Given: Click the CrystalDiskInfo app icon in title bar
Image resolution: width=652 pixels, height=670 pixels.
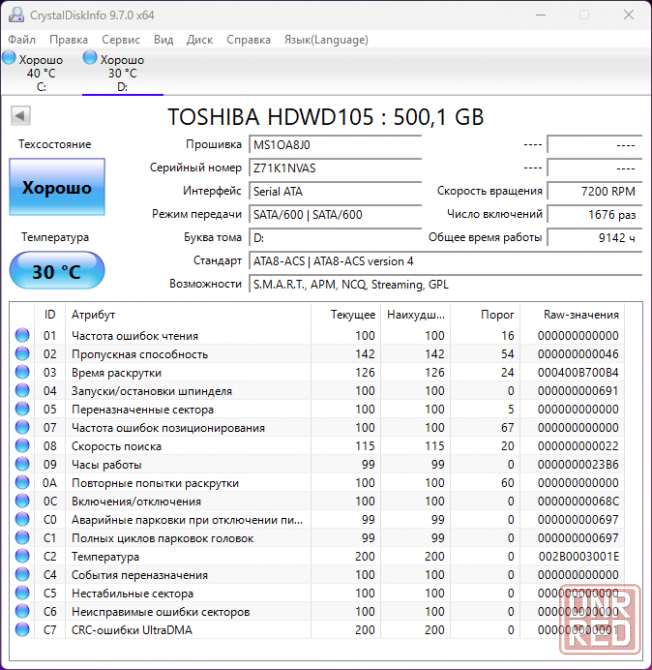Looking at the screenshot, I should pos(16,15).
